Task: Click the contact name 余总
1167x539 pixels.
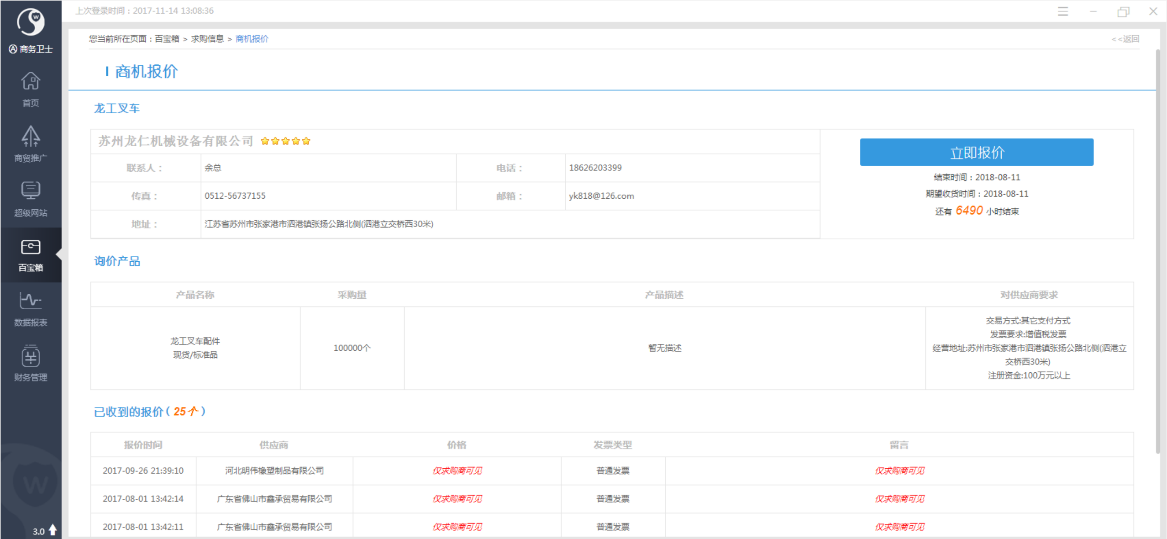Action: tap(213, 168)
